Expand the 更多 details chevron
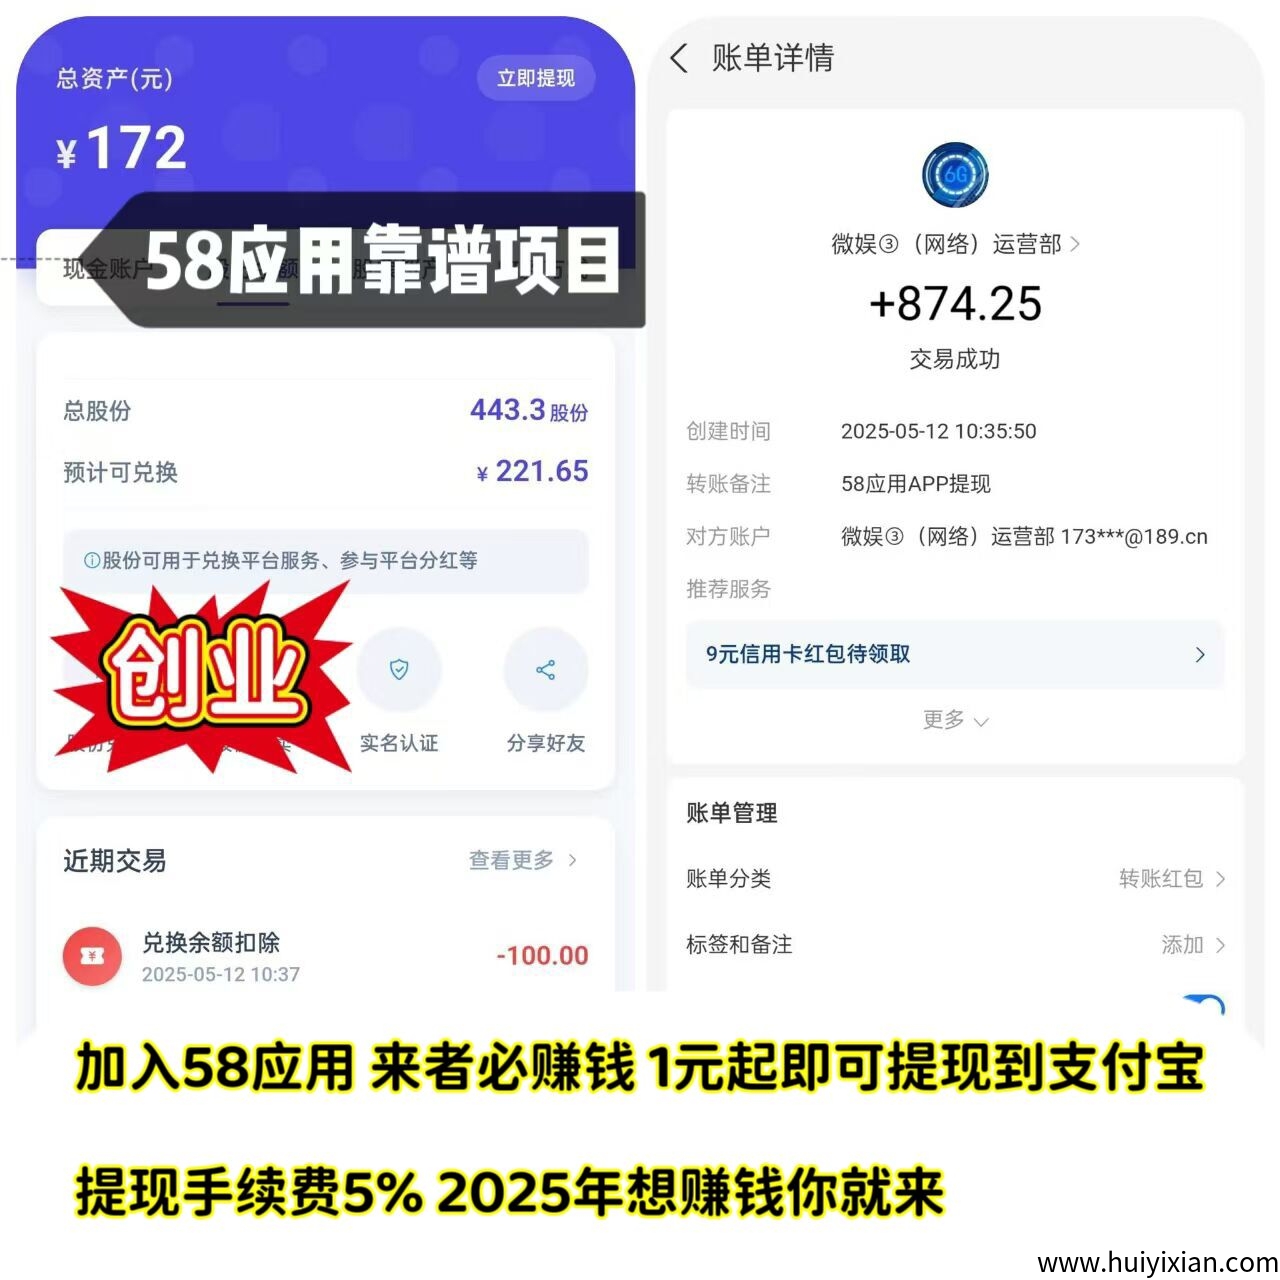The image size is (1280, 1280). [981, 721]
